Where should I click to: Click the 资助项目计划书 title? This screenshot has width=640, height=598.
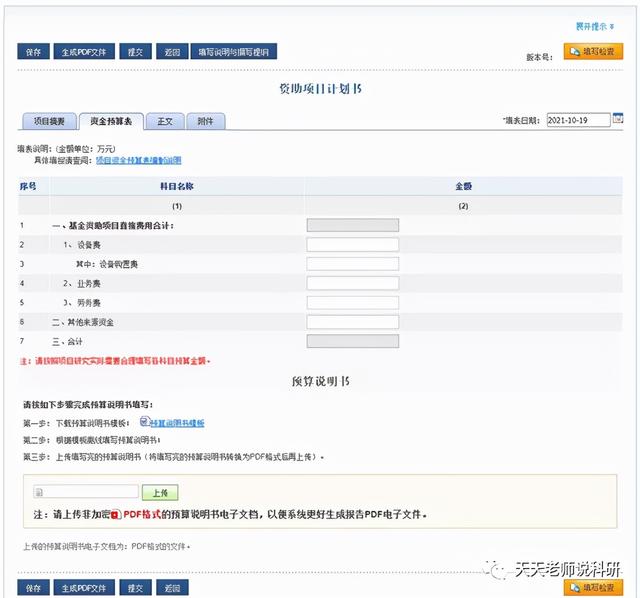(x=320, y=89)
